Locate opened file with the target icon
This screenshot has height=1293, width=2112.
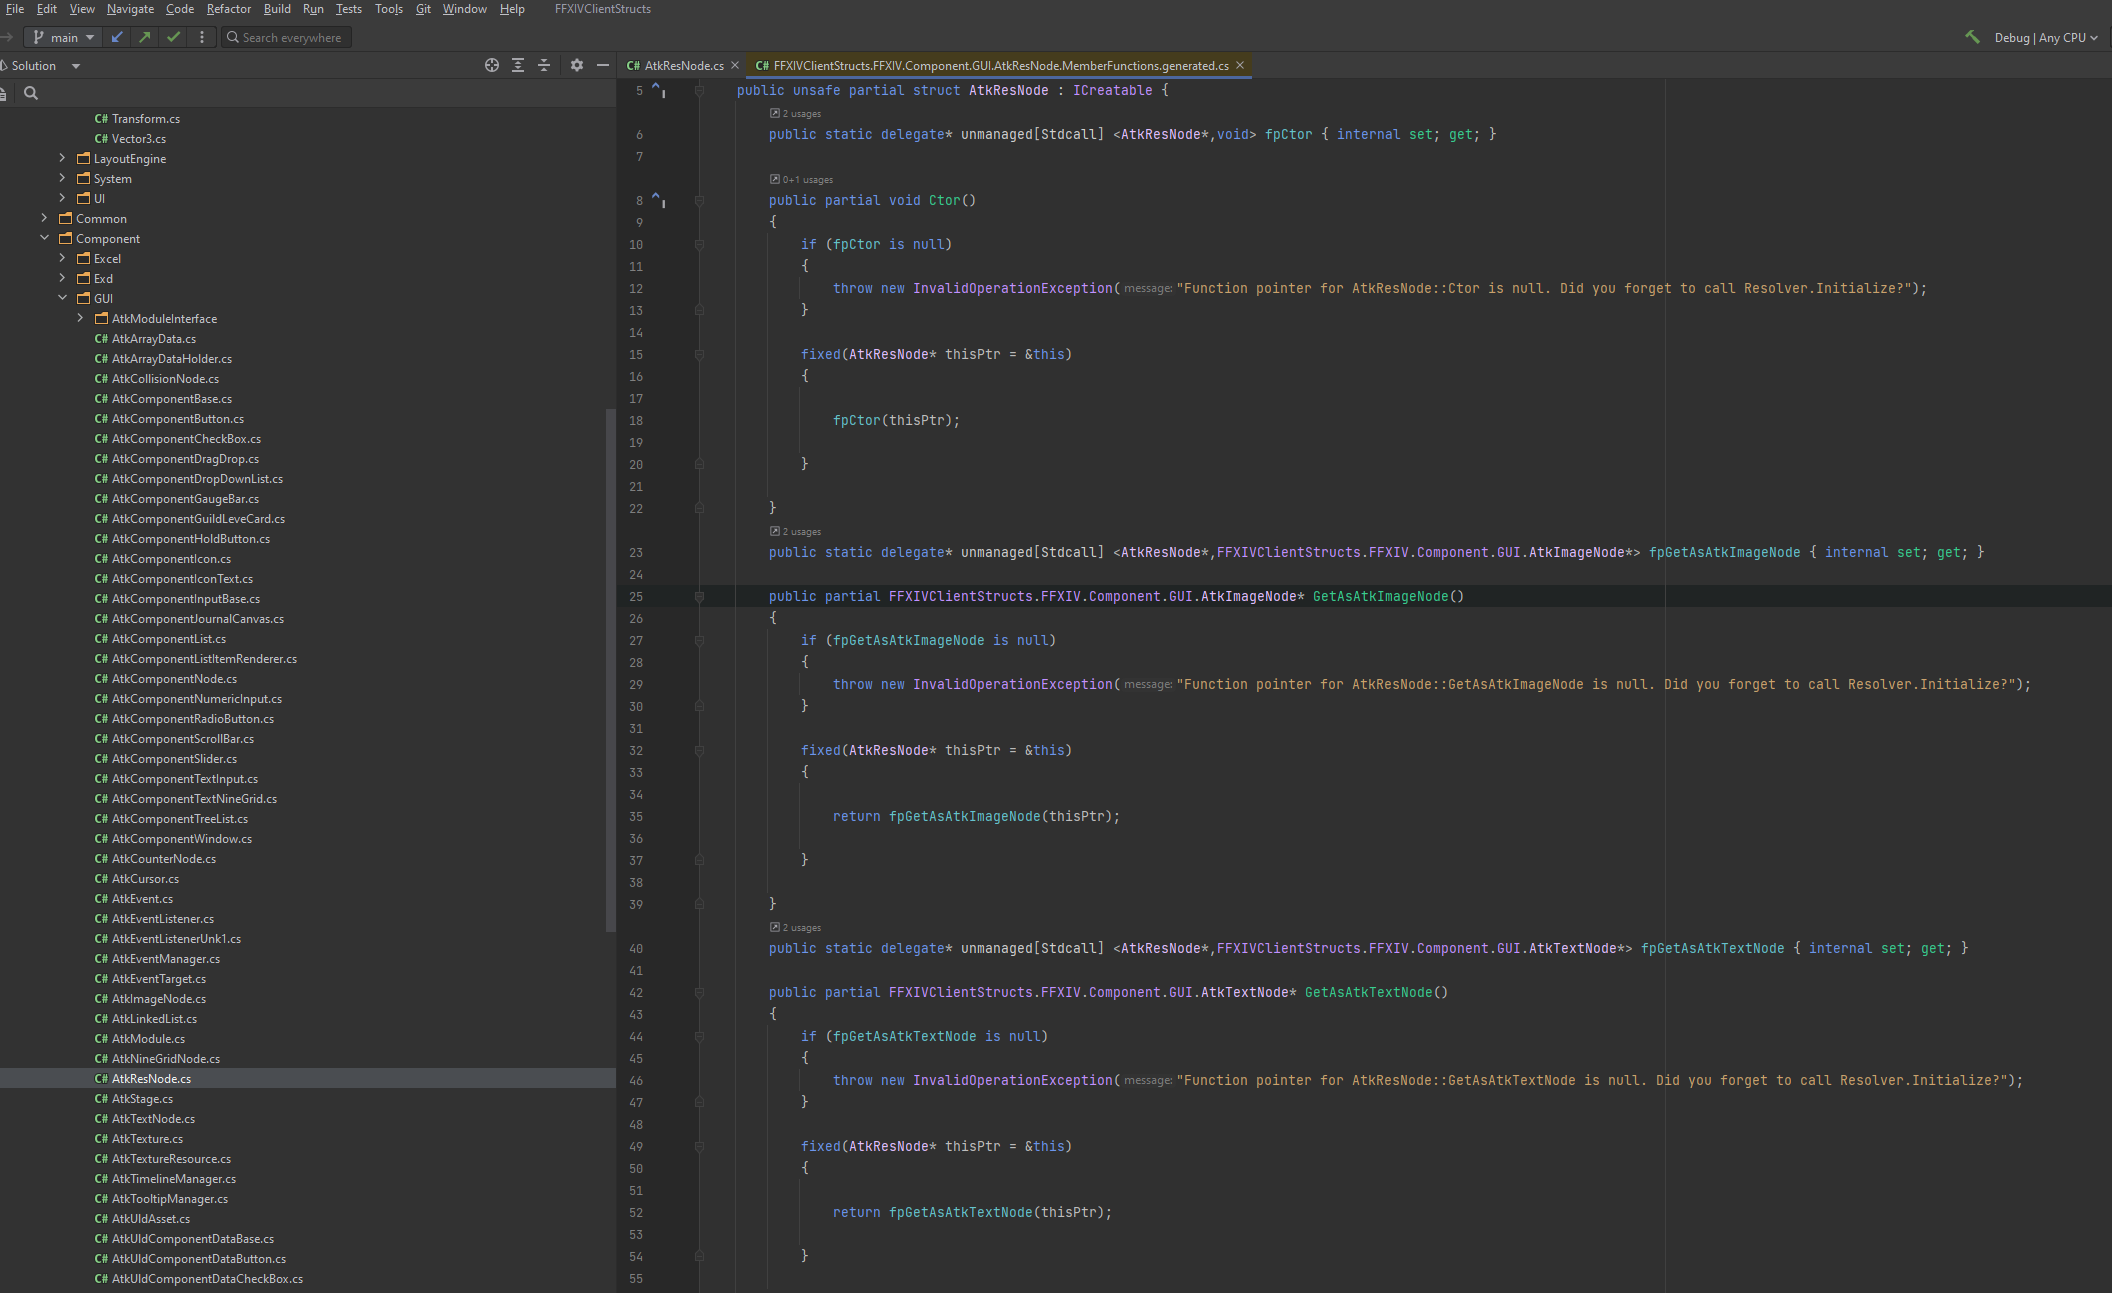click(492, 64)
